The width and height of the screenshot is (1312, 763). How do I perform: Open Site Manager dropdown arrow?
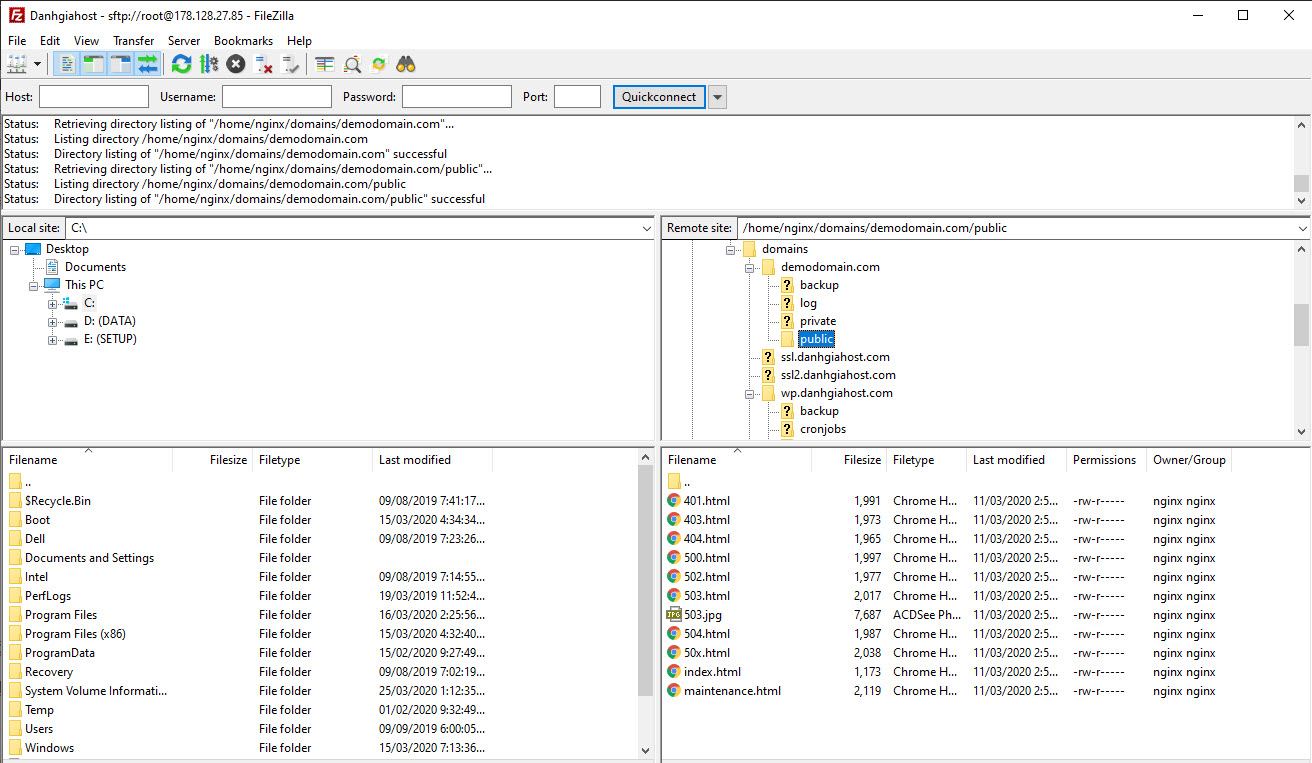38,64
